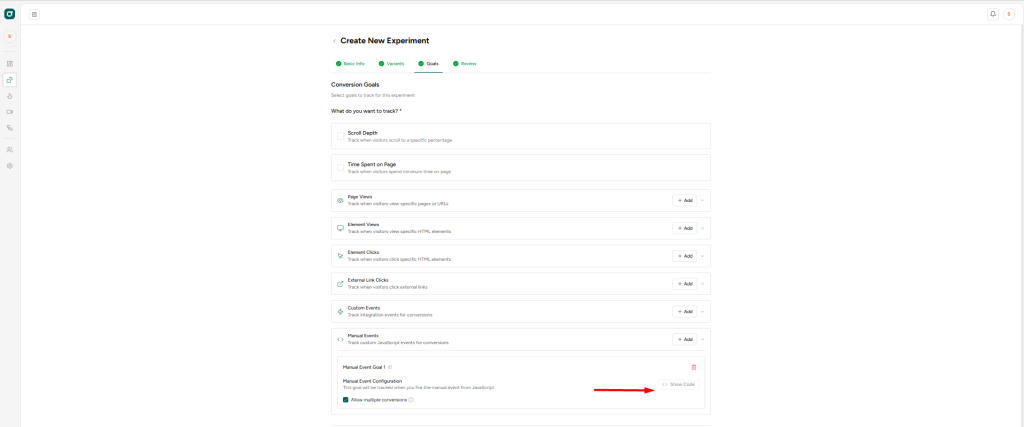
Task: Open the dashboard grid icon in sidebar
Action: pyautogui.click(x=10, y=63)
